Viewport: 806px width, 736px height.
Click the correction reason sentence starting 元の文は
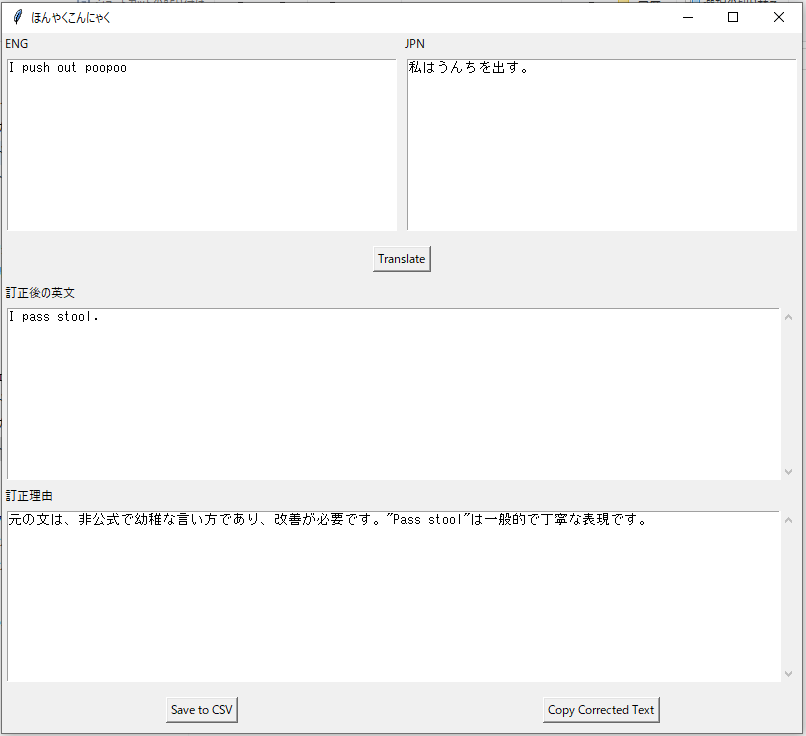point(327,520)
